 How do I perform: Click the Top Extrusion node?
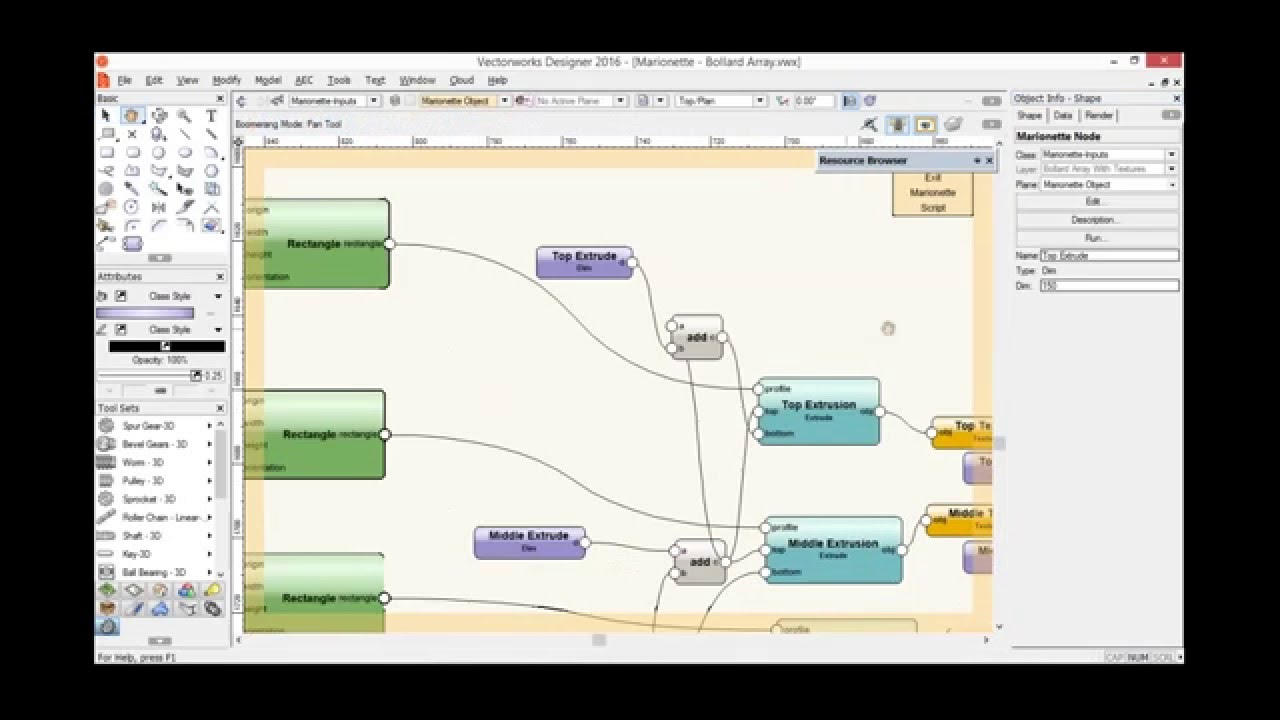[819, 411]
